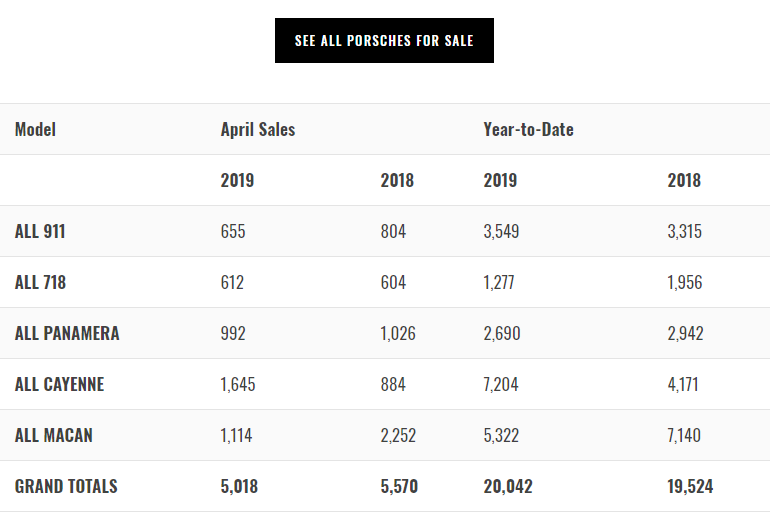
Task: Select the ALL PANAMERA row label
Action: [x=67, y=334]
